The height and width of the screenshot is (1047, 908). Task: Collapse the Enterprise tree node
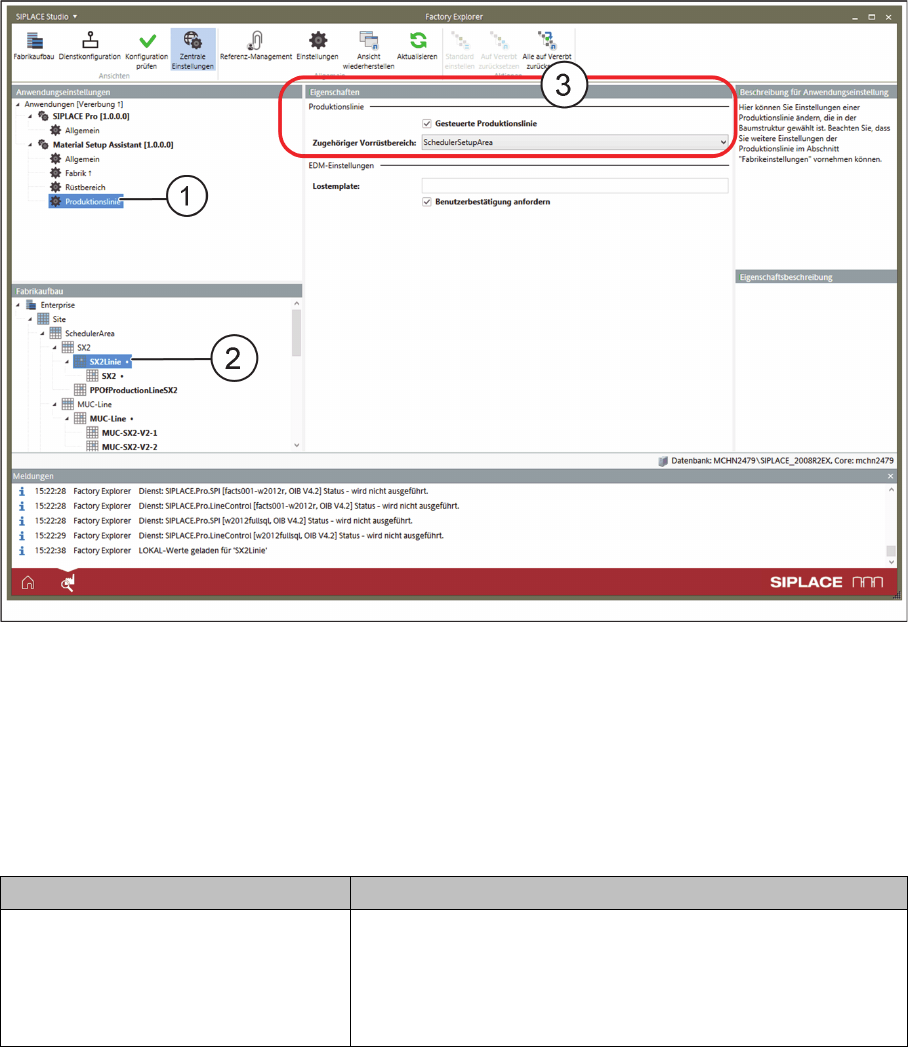coord(18,305)
